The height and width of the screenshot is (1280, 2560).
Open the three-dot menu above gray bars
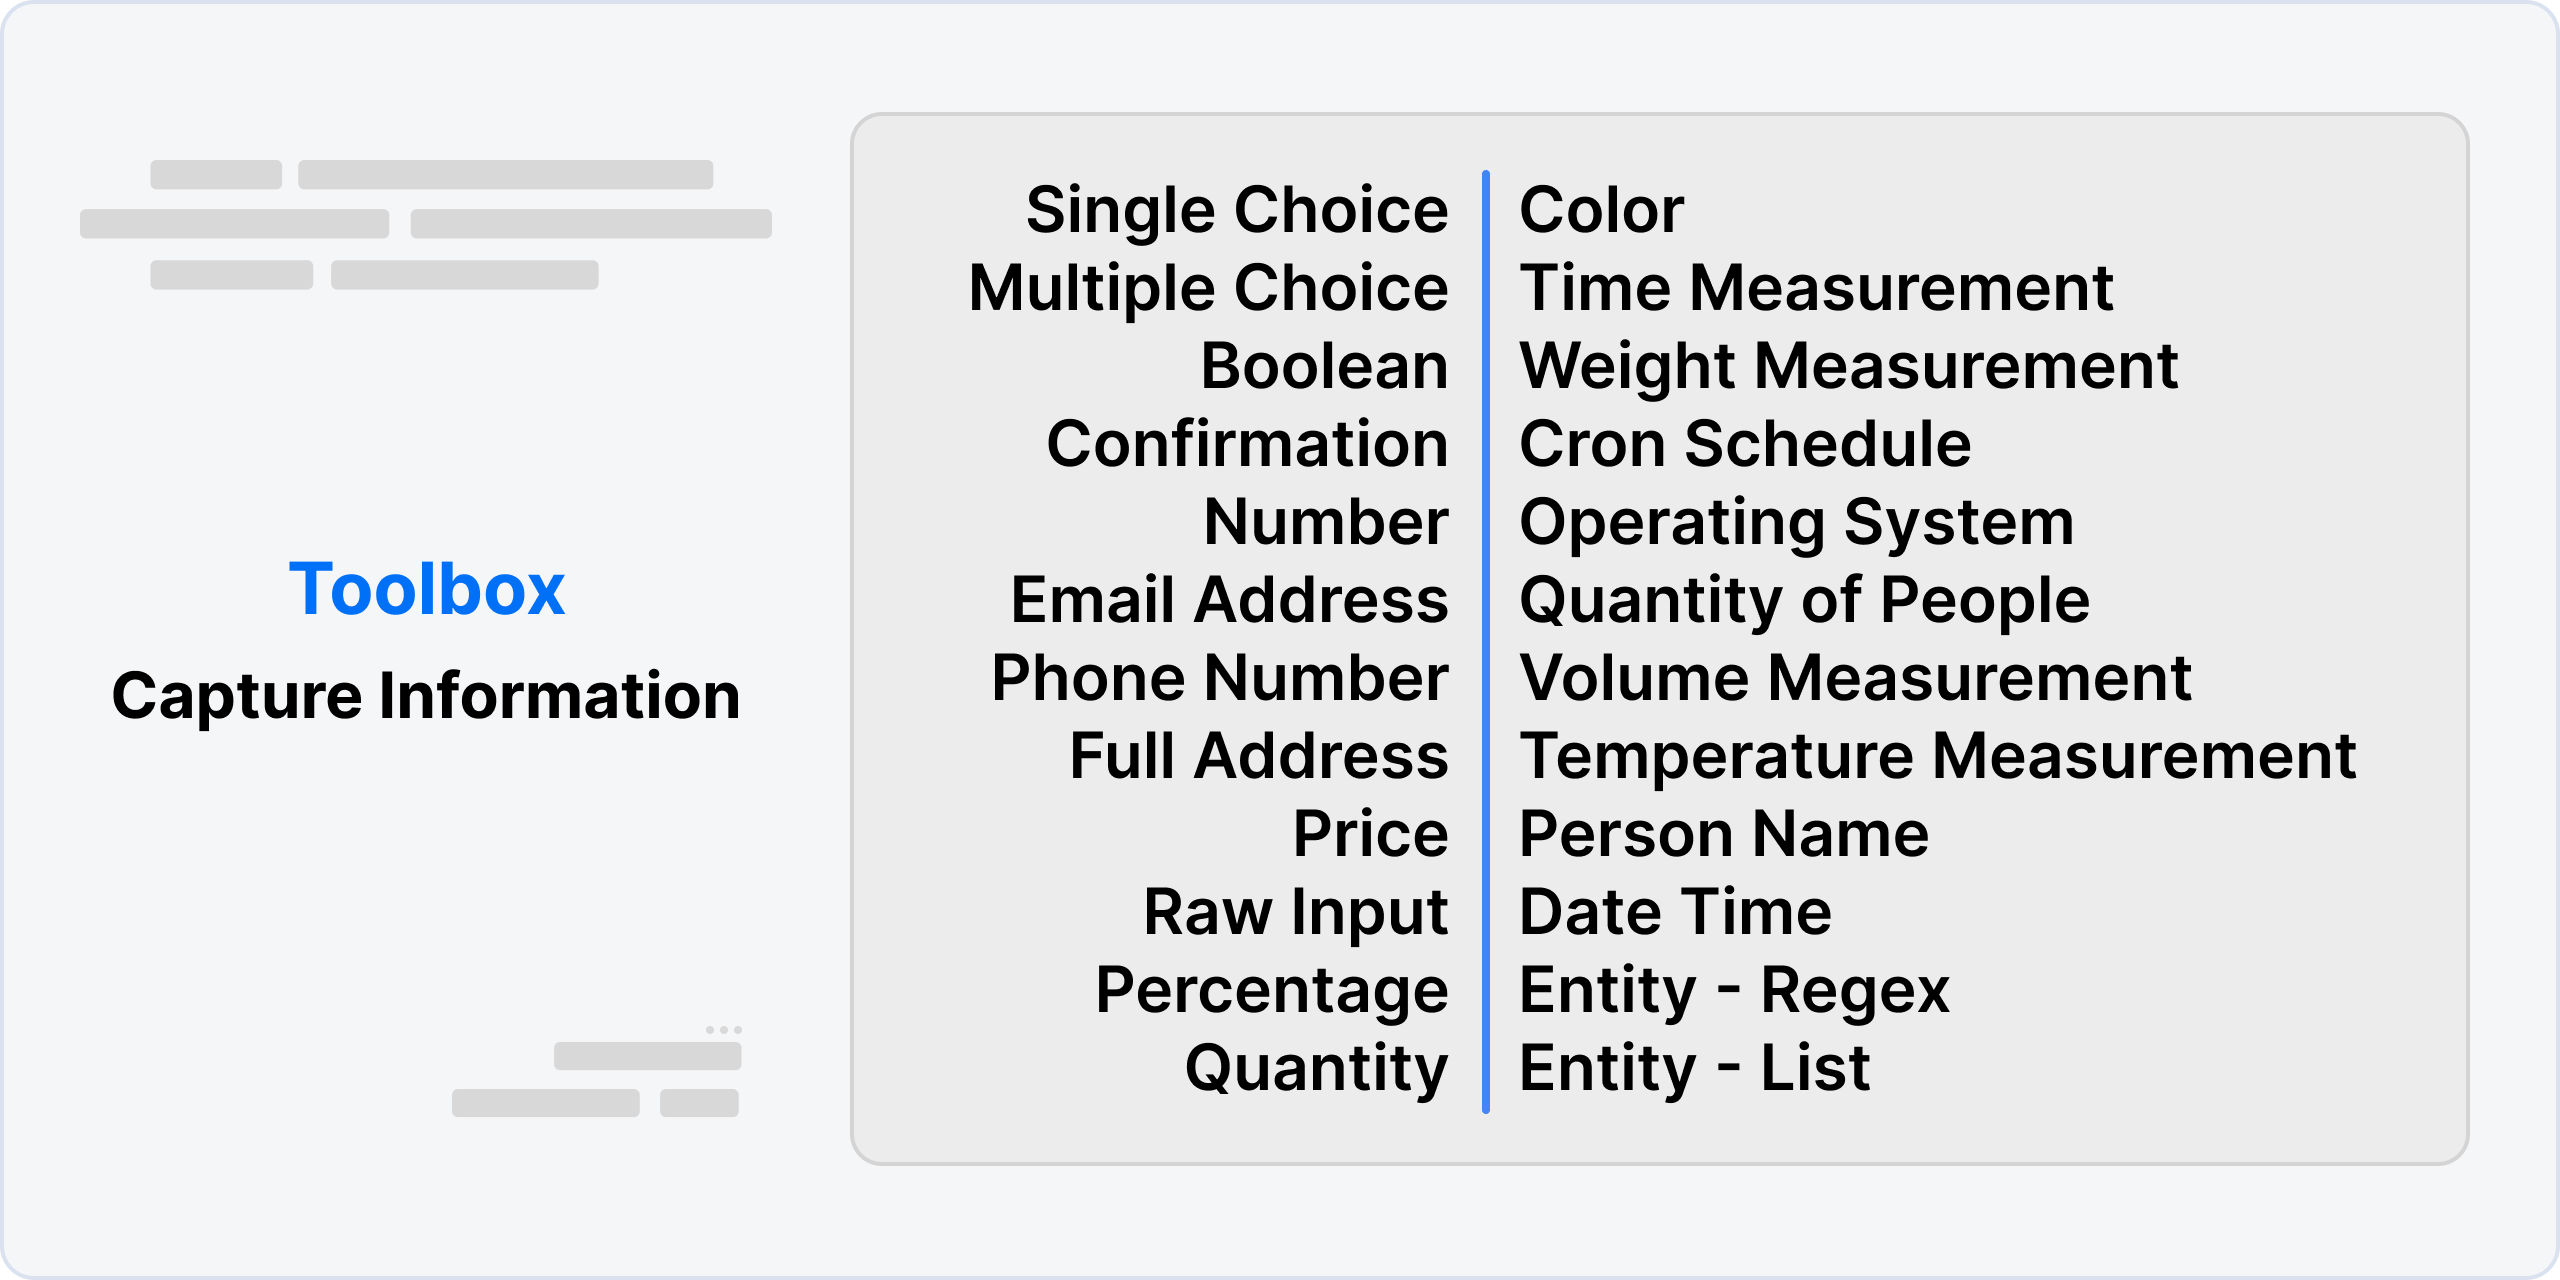point(723,1029)
